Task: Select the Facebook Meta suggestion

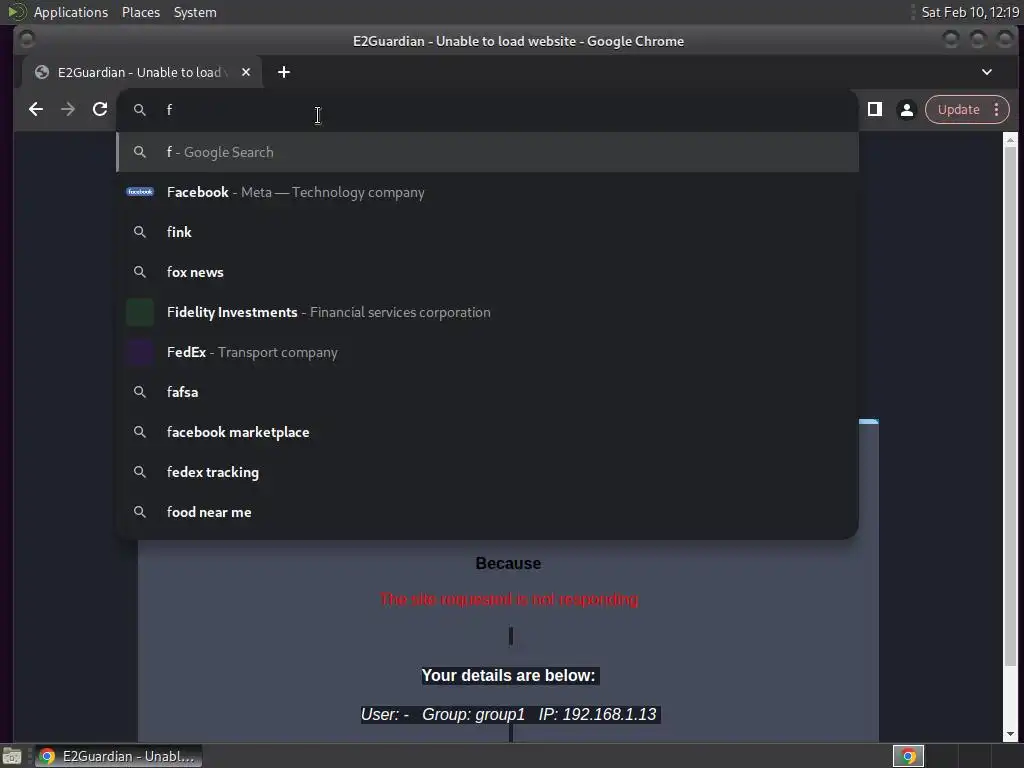Action: click(x=487, y=192)
